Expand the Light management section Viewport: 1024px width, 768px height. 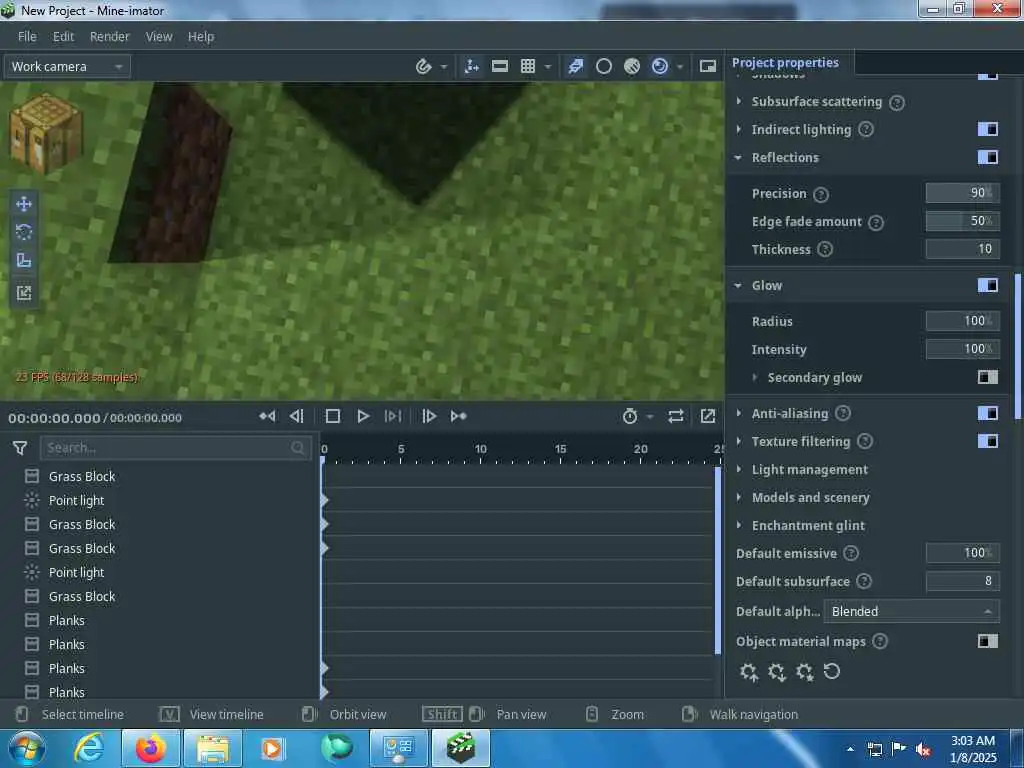click(x=739, y=470)
